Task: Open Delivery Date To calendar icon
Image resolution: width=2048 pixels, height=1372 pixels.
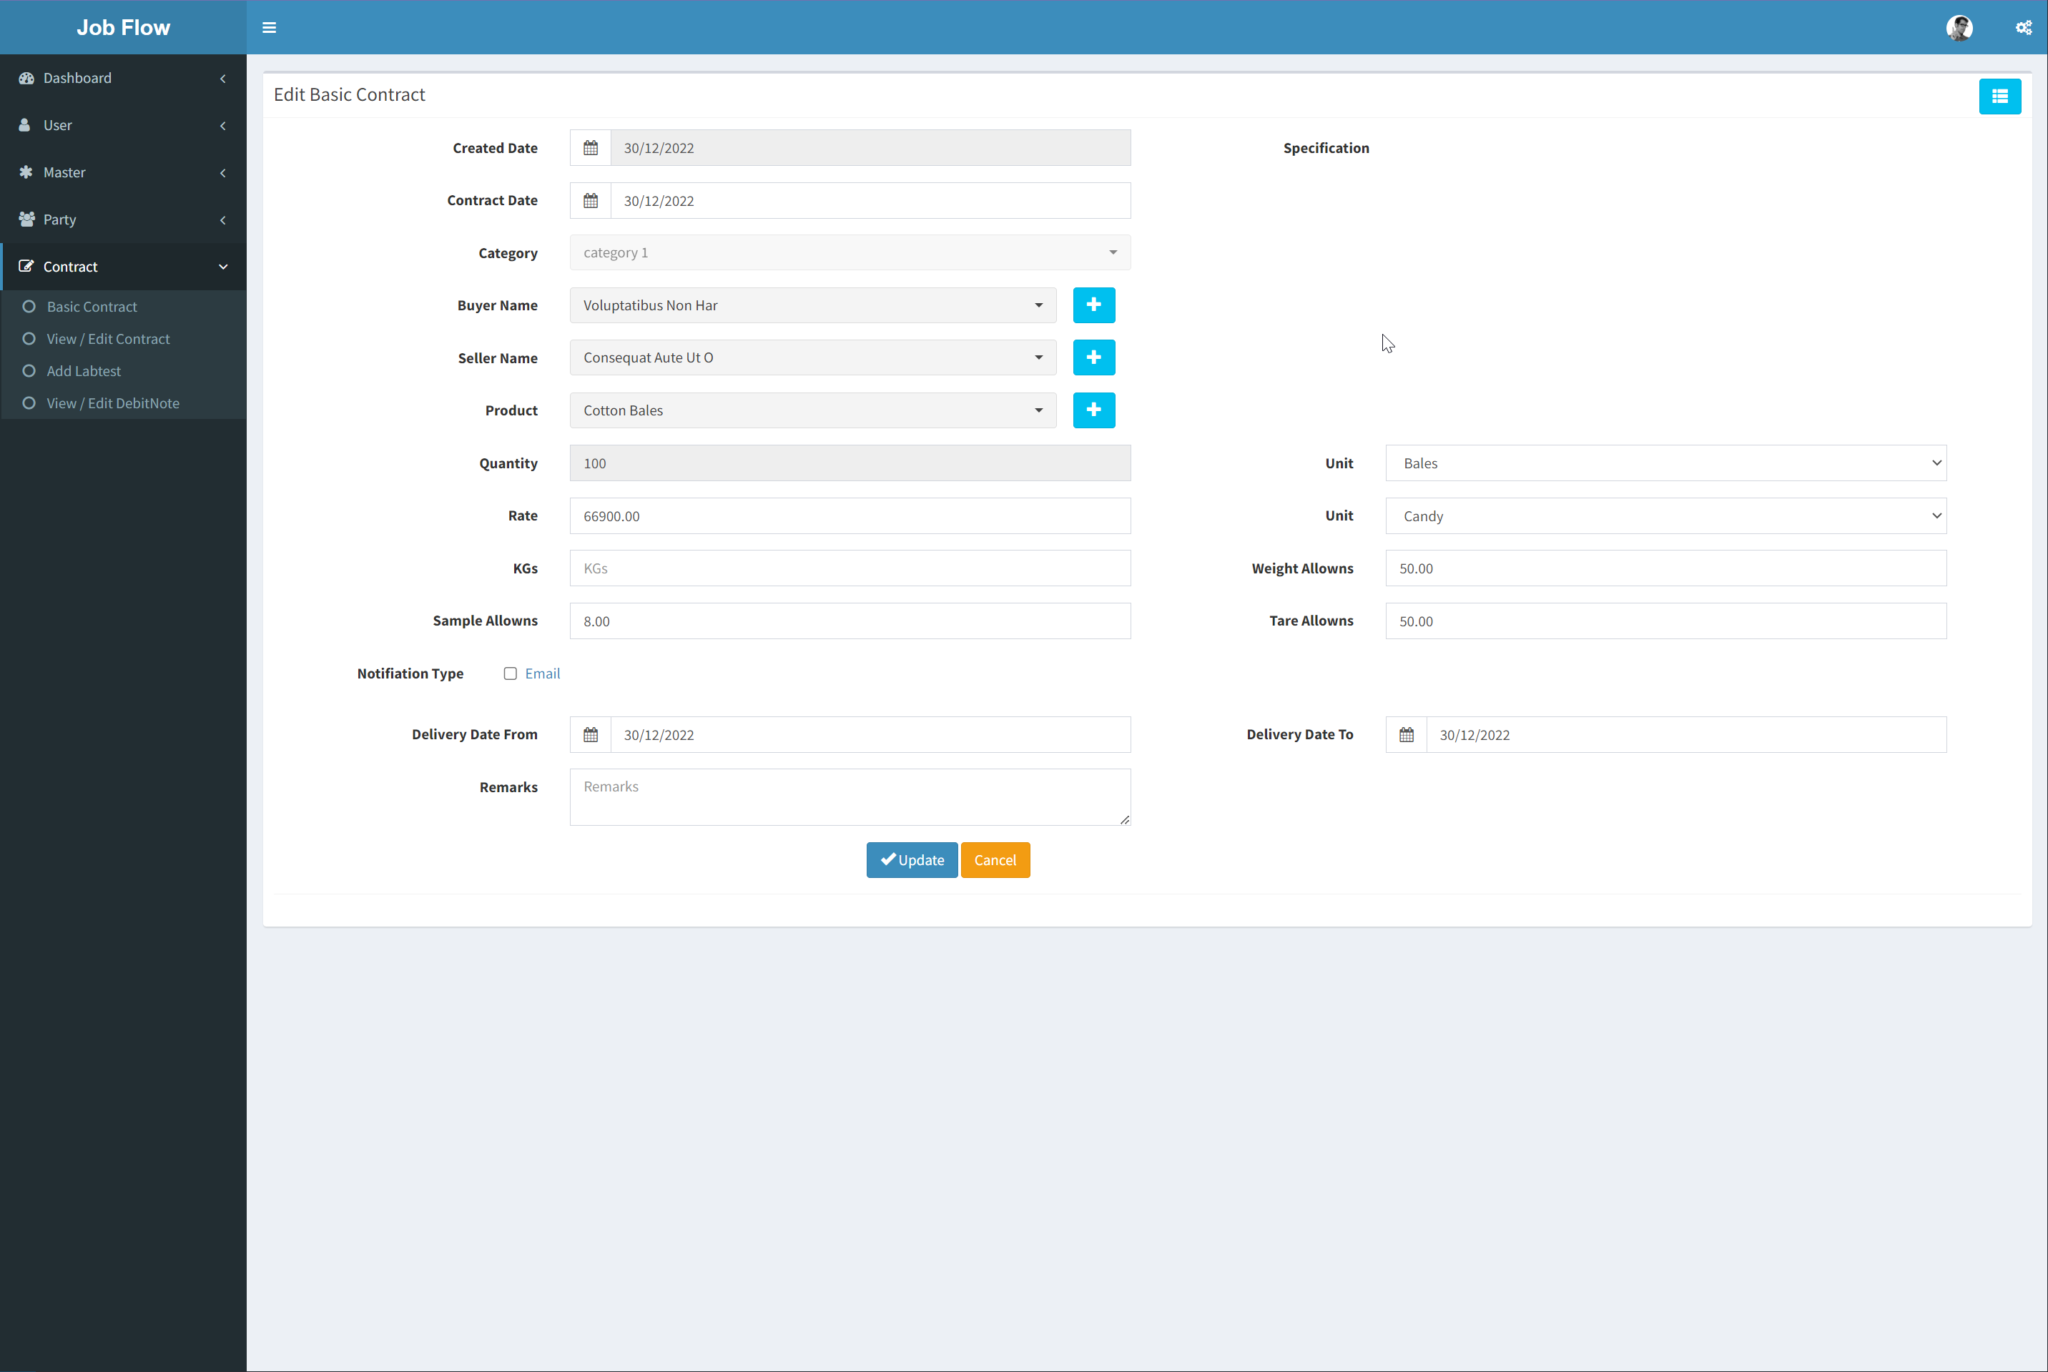Action: 1406,735
